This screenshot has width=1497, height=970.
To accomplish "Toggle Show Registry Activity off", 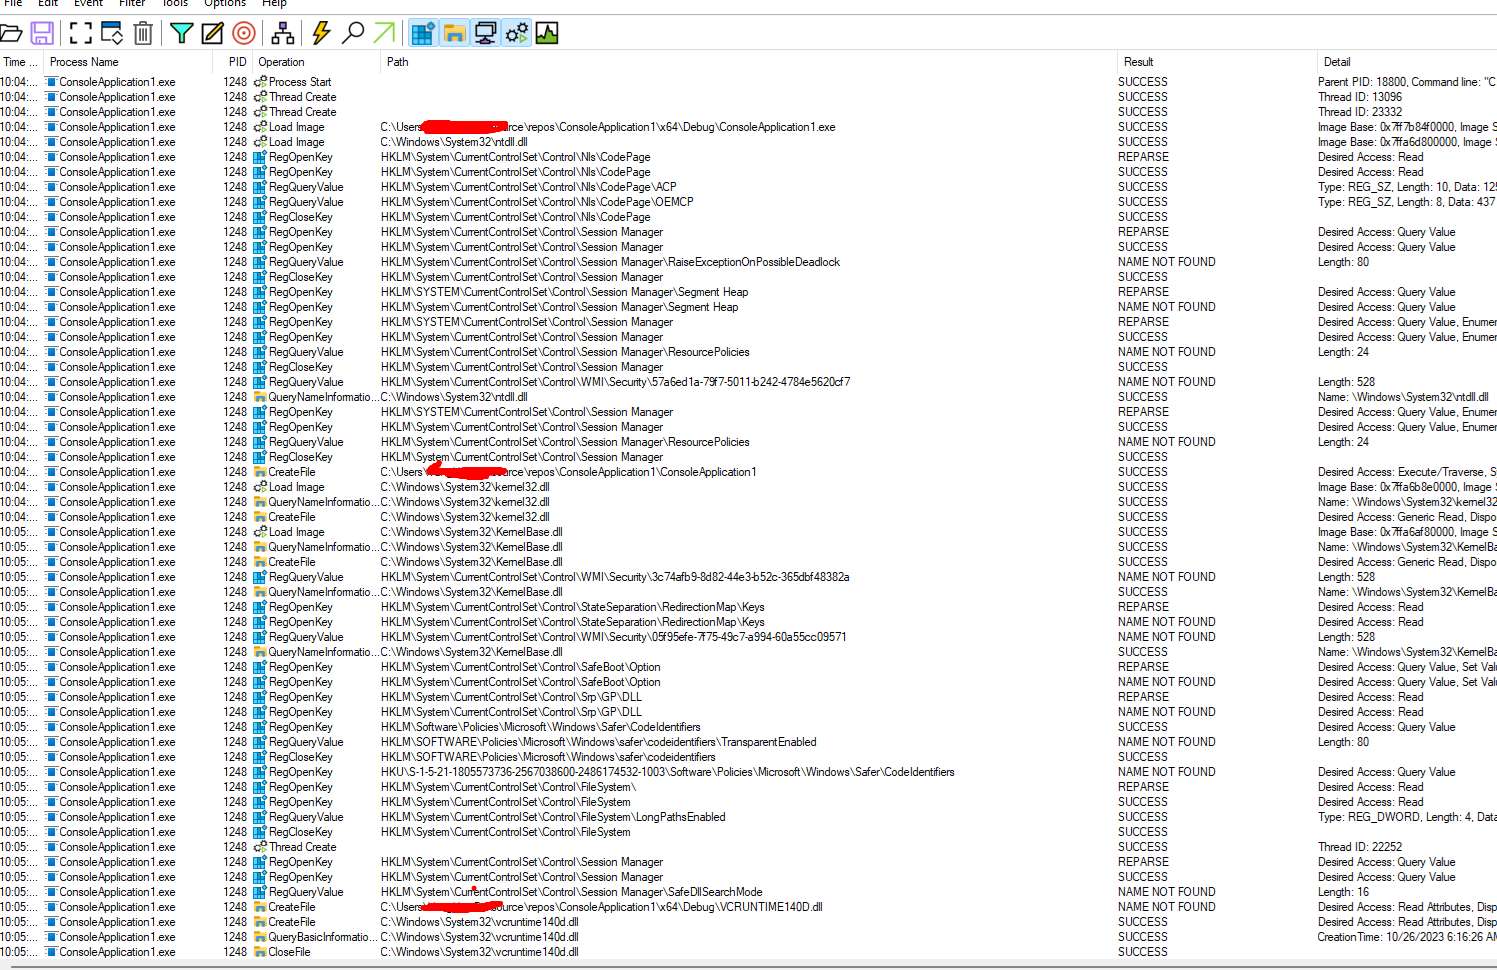I will tap(422, 33).
